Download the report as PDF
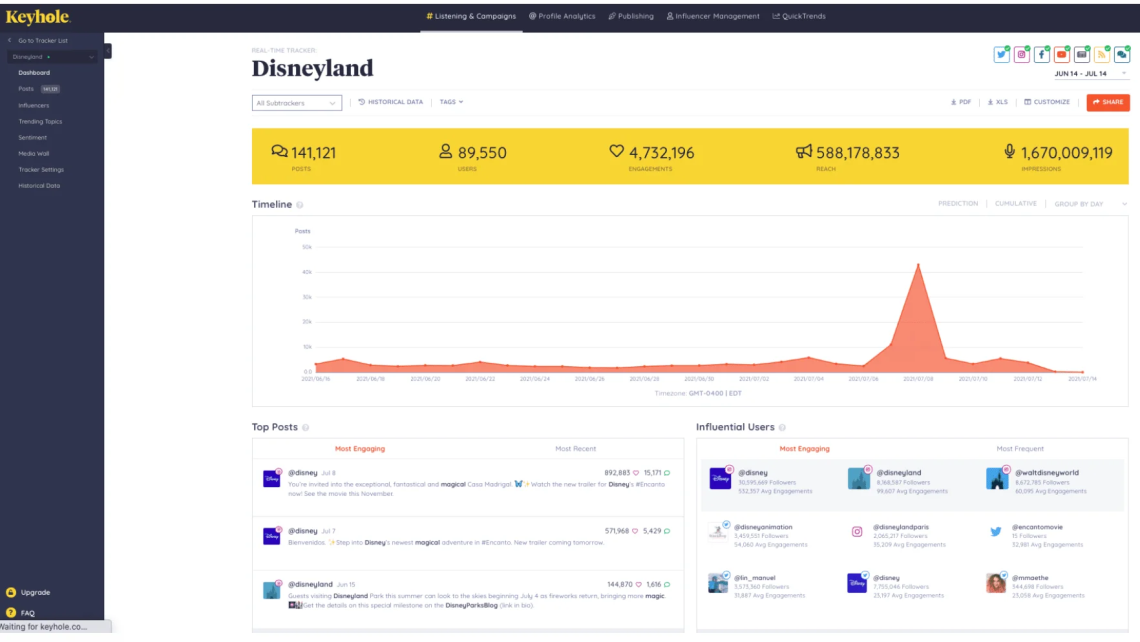The height and width of the screenshot is (642, 1140). point(960,102)
